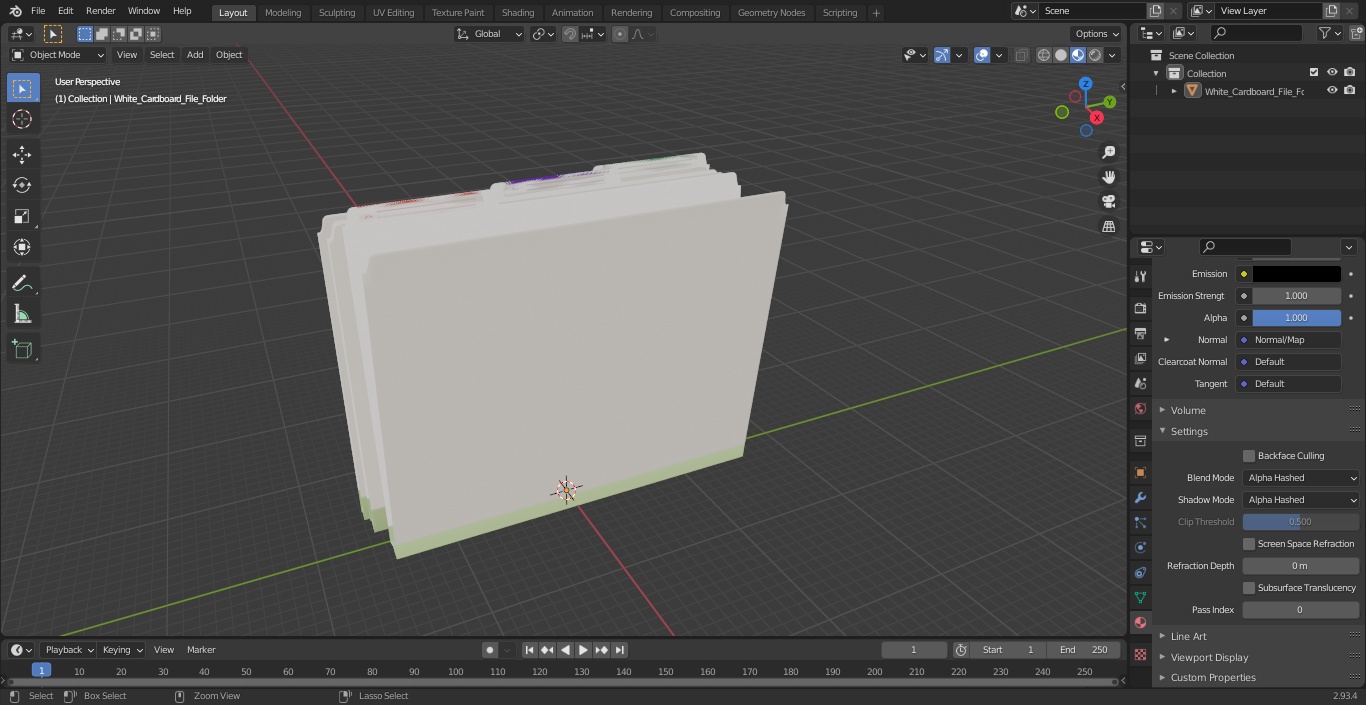Enable Backface Culling checkbox

1249,456
